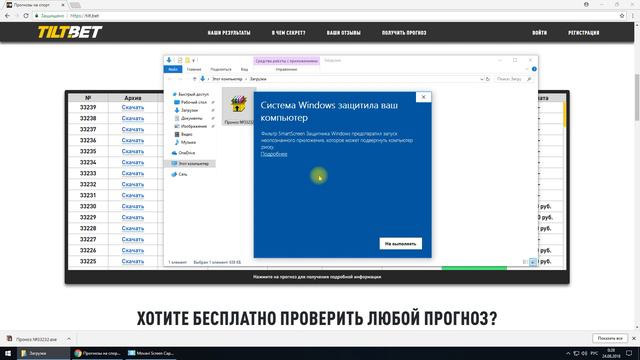Click the browser back arrow
This screenshot has width=640, height=360.
(x=7, y=16)
